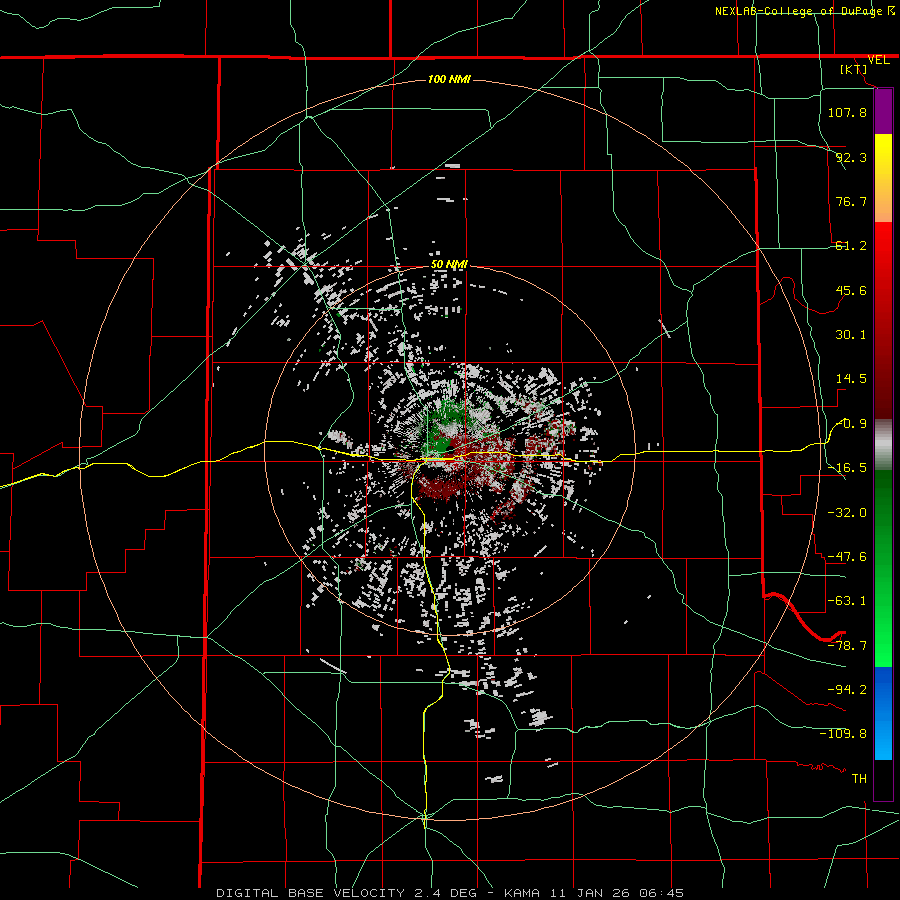Click the -16.5 velocity legend value
The height and width of the screenshot is (900, 900).
tap(847, 468)
